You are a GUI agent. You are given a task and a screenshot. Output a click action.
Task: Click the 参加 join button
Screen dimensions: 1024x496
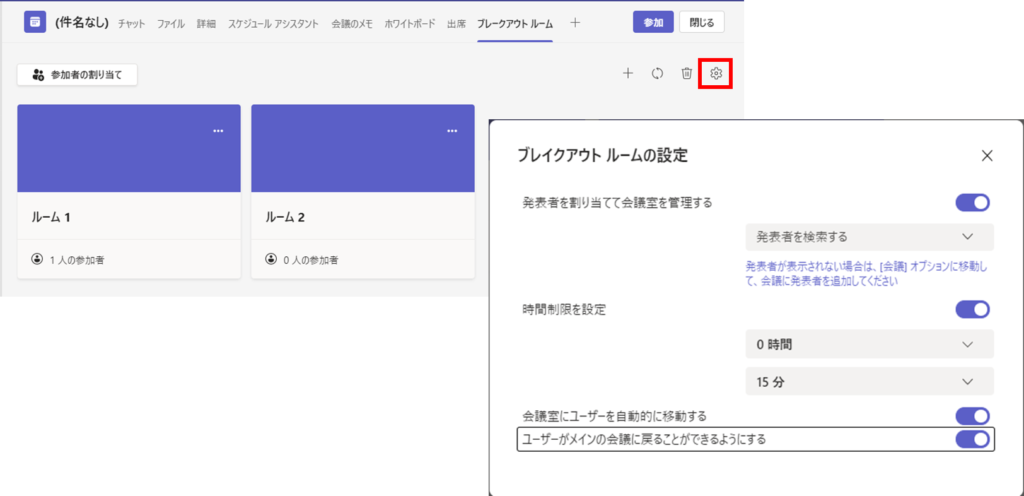point(653,23)
